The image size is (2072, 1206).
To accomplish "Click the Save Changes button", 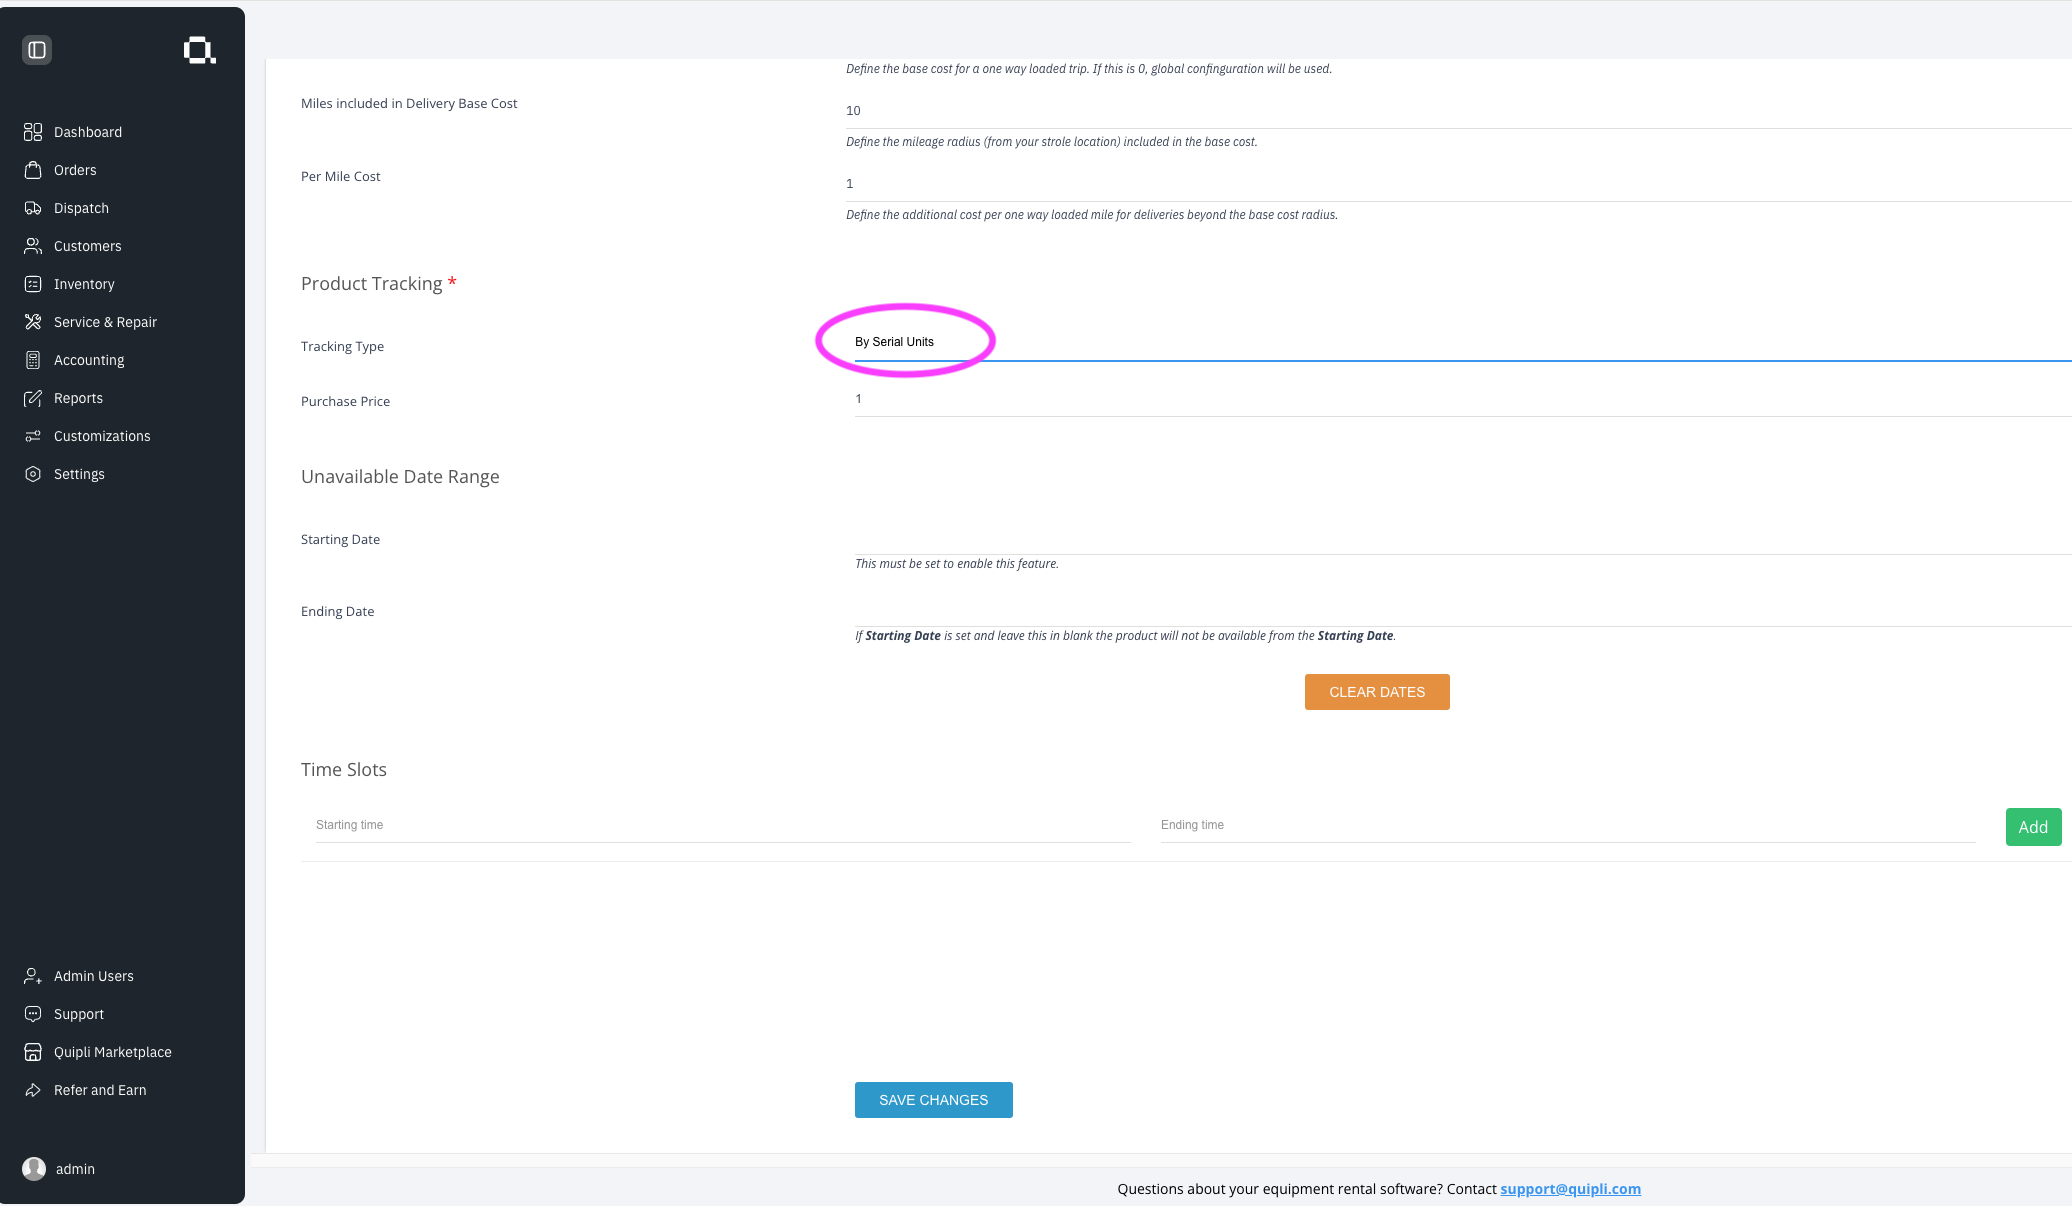I will (933, 1100).
